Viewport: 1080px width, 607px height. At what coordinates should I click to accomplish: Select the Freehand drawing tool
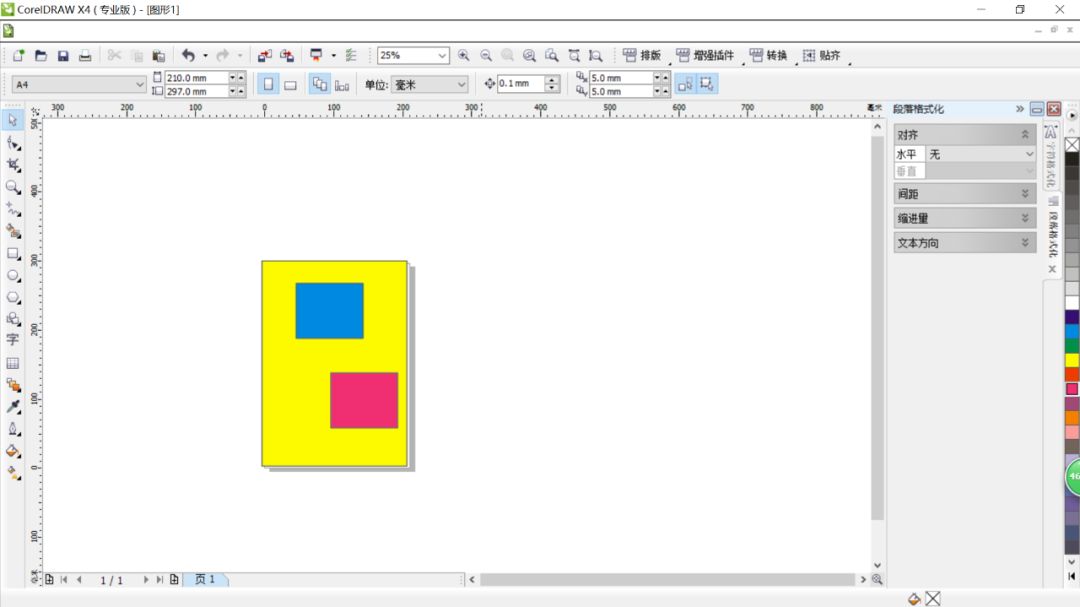12,209
